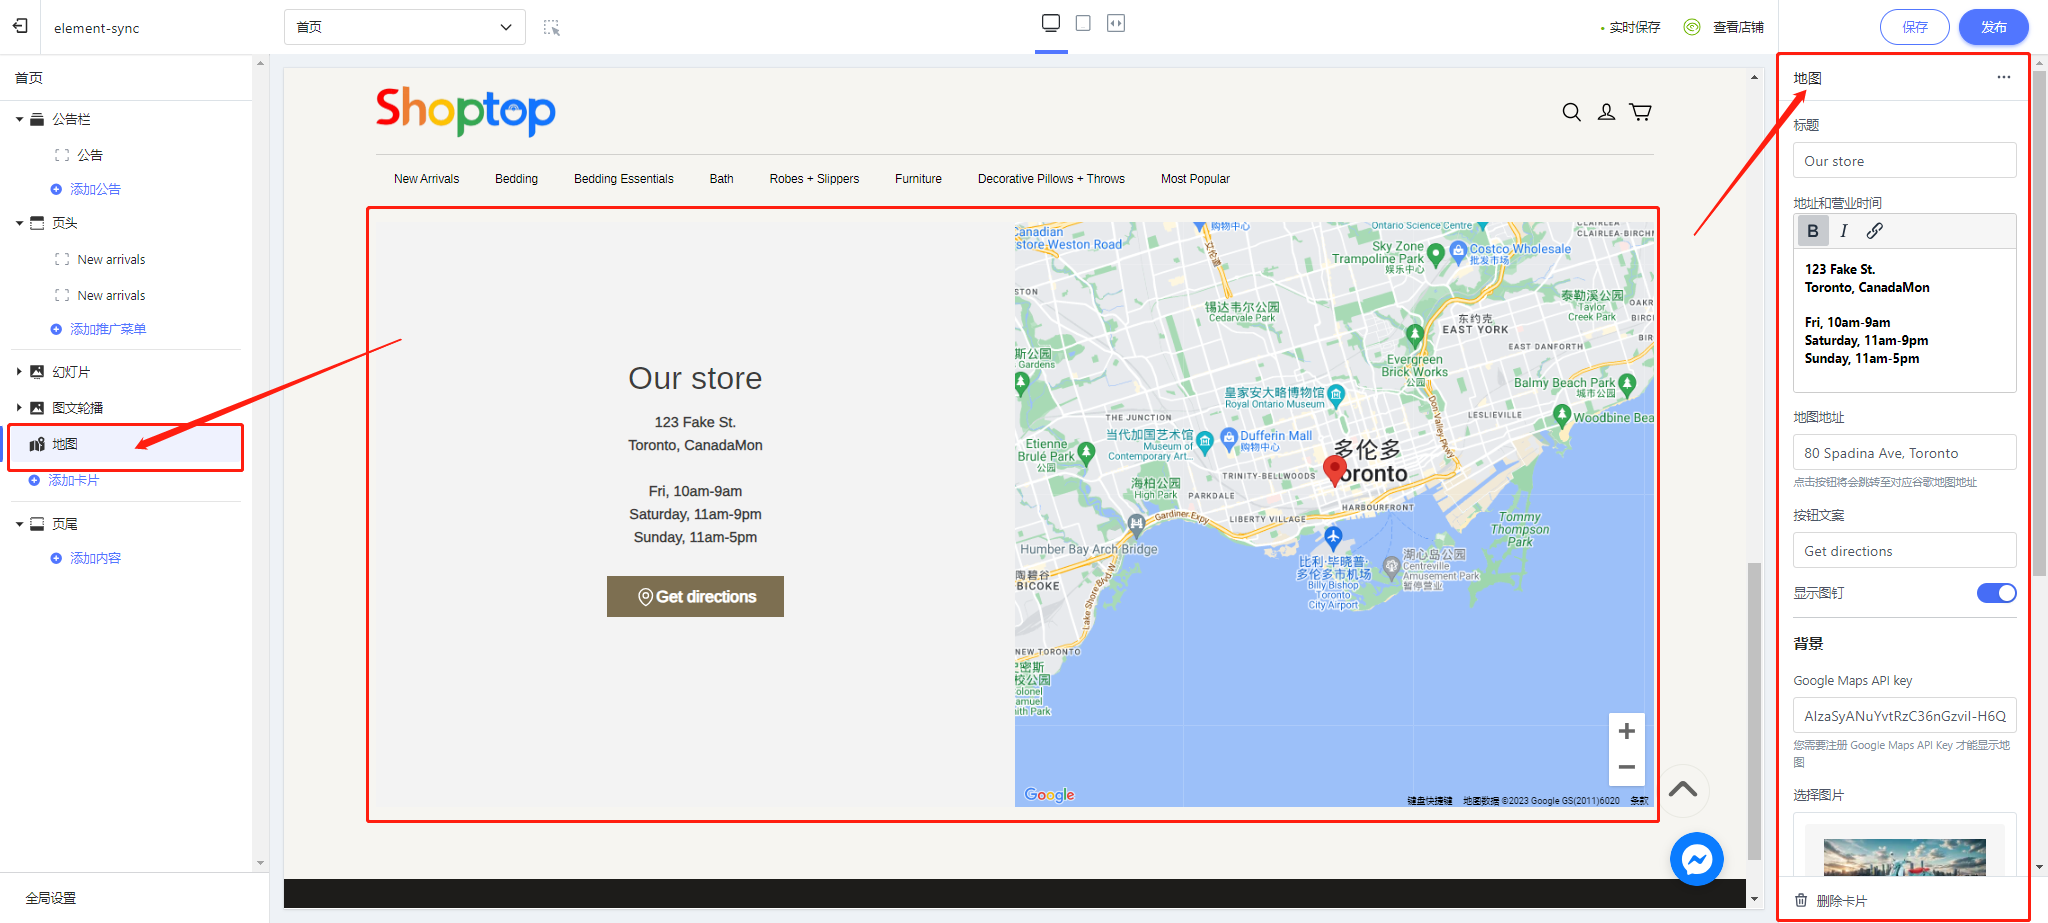Open Most Popular nav item
Viewport: 2048px width, 923px height.
coord(1195,179)
